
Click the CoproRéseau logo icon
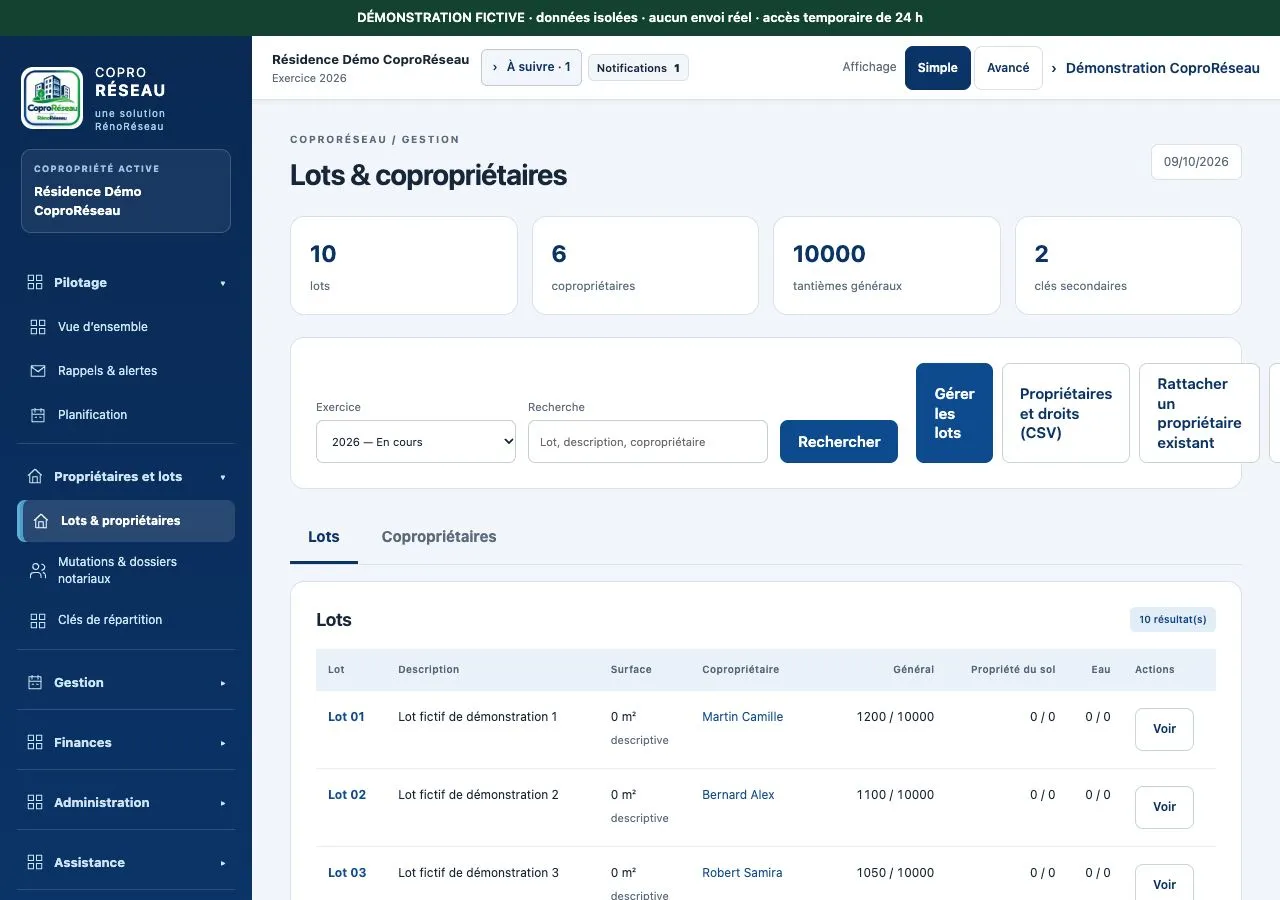coord(52,98)
